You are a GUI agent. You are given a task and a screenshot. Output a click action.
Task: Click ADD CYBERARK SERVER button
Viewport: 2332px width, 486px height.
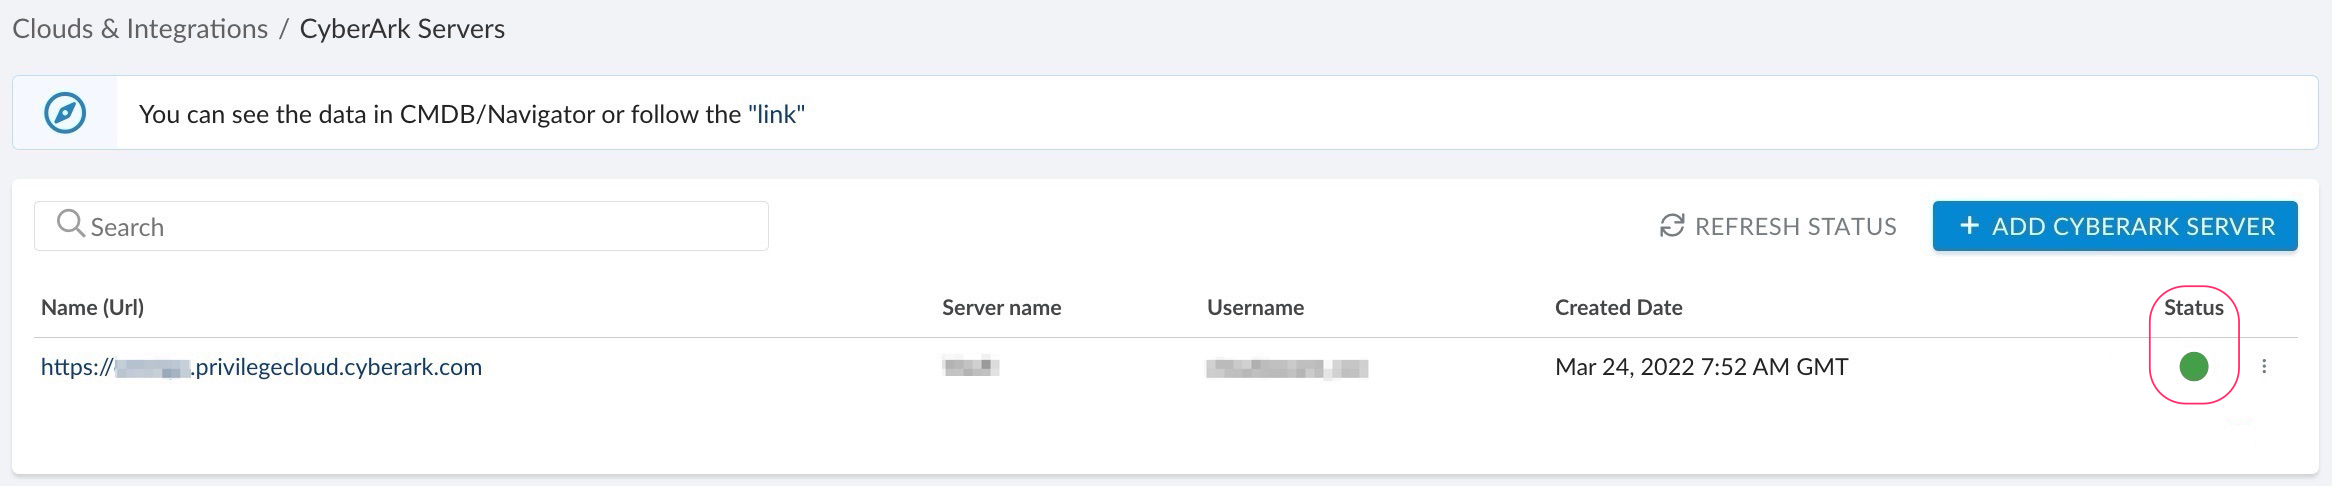pos(2114,226)
